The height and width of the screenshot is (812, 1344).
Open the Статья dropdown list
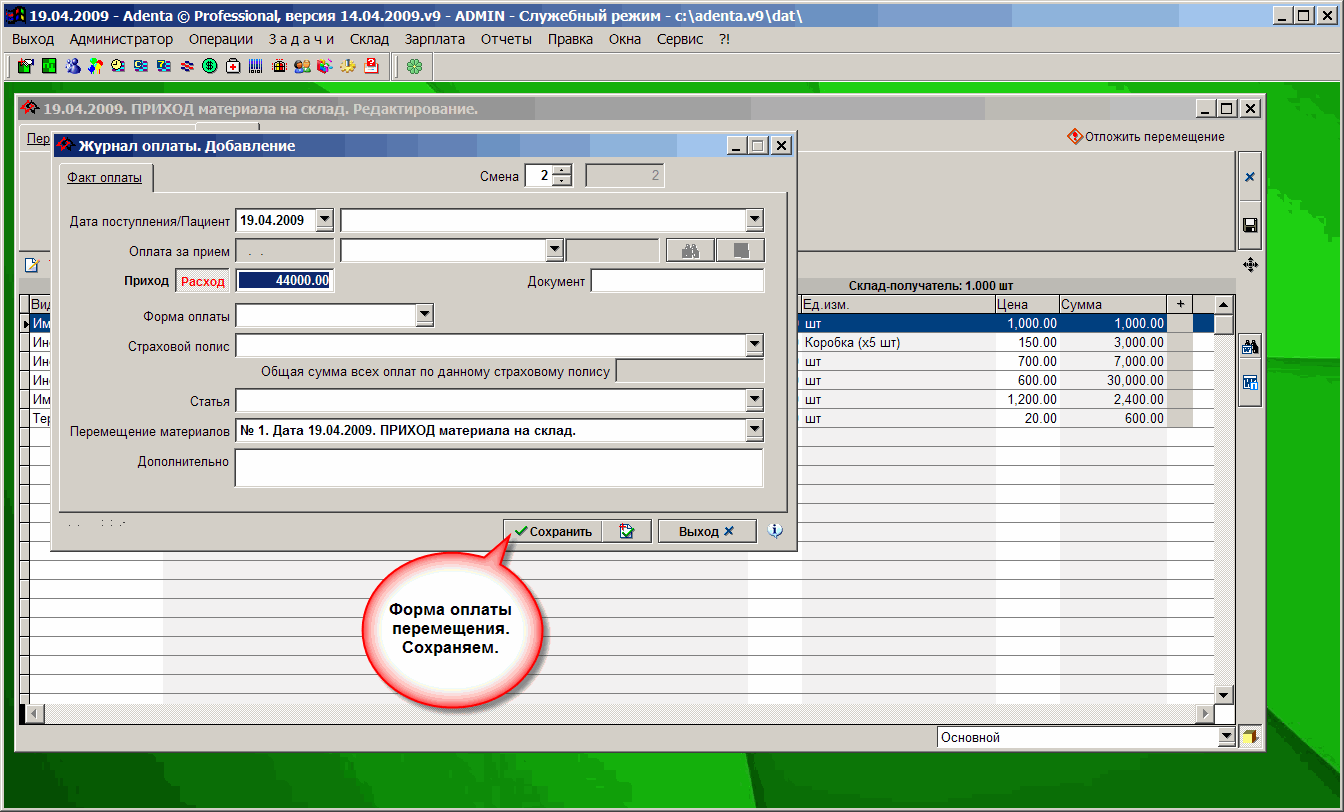pos(755,400)
